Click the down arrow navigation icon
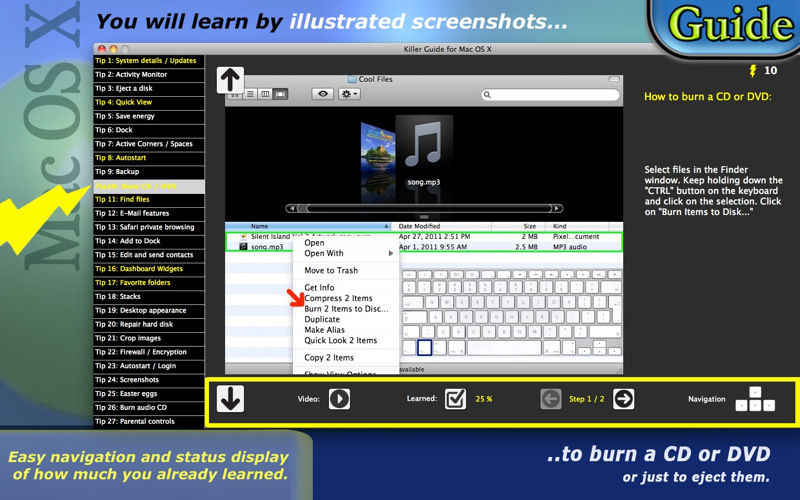This screenshot has width=800, height=500. pos(230,398)
